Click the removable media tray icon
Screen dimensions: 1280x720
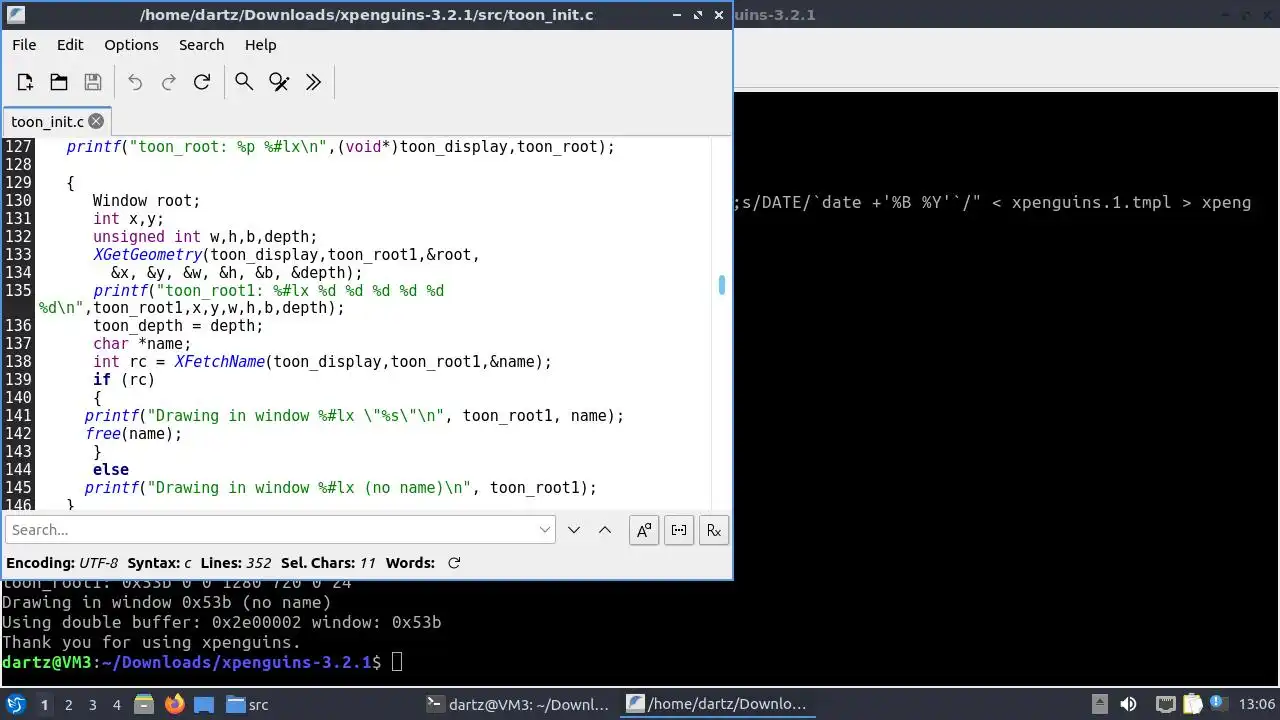[x=1099, y=705]
